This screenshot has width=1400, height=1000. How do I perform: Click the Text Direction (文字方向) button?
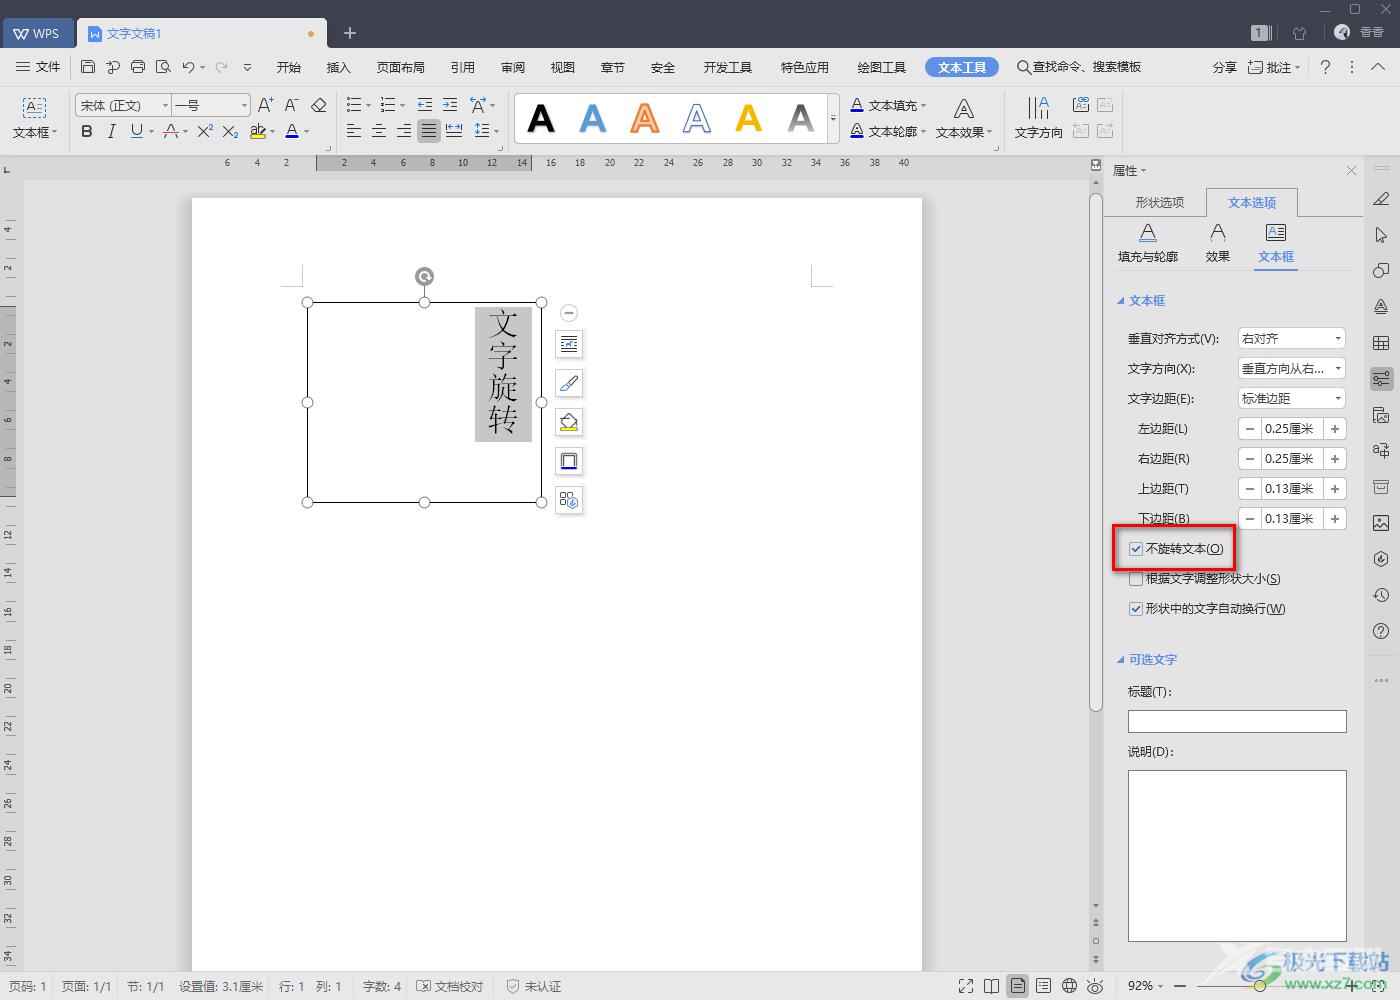click(x=1039, y=118)
